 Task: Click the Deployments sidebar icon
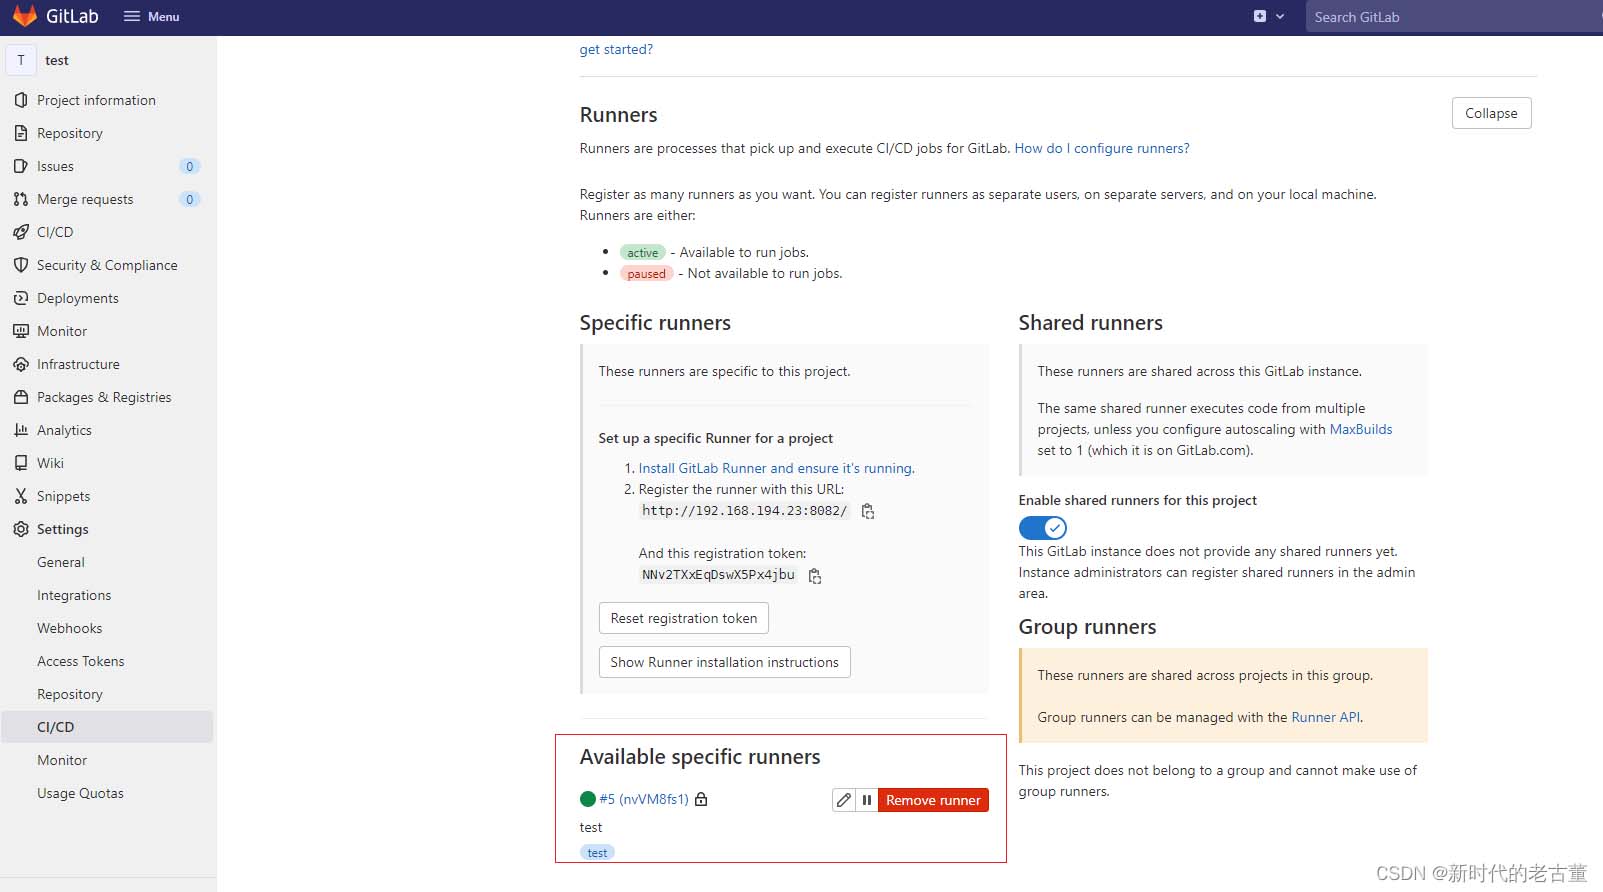pyautogui.click(x=21, y=298)
